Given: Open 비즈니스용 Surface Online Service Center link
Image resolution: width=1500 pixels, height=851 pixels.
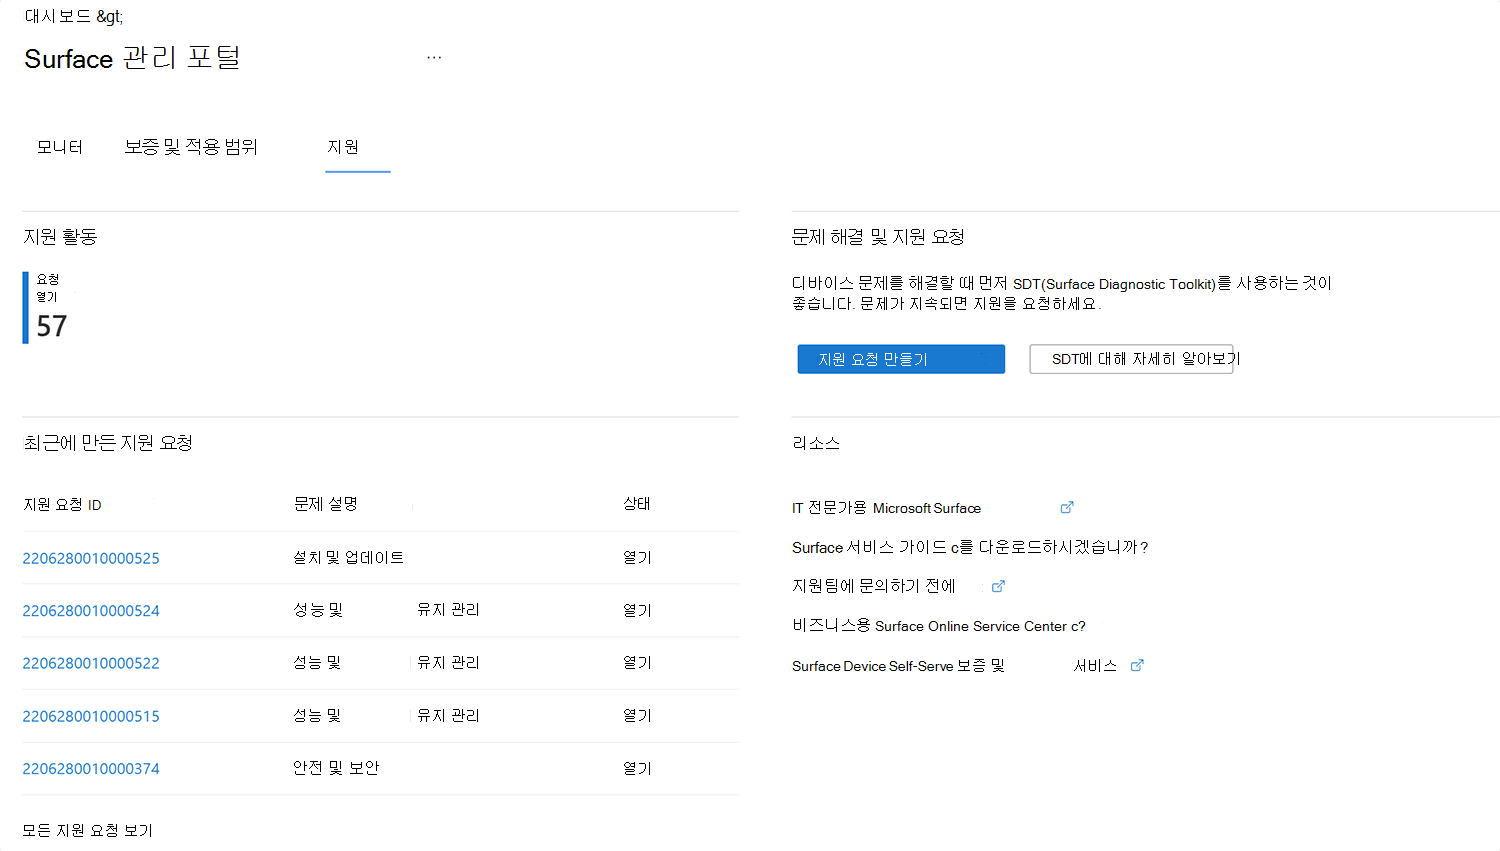Looking at the screenshot, I should pos(939,626).
